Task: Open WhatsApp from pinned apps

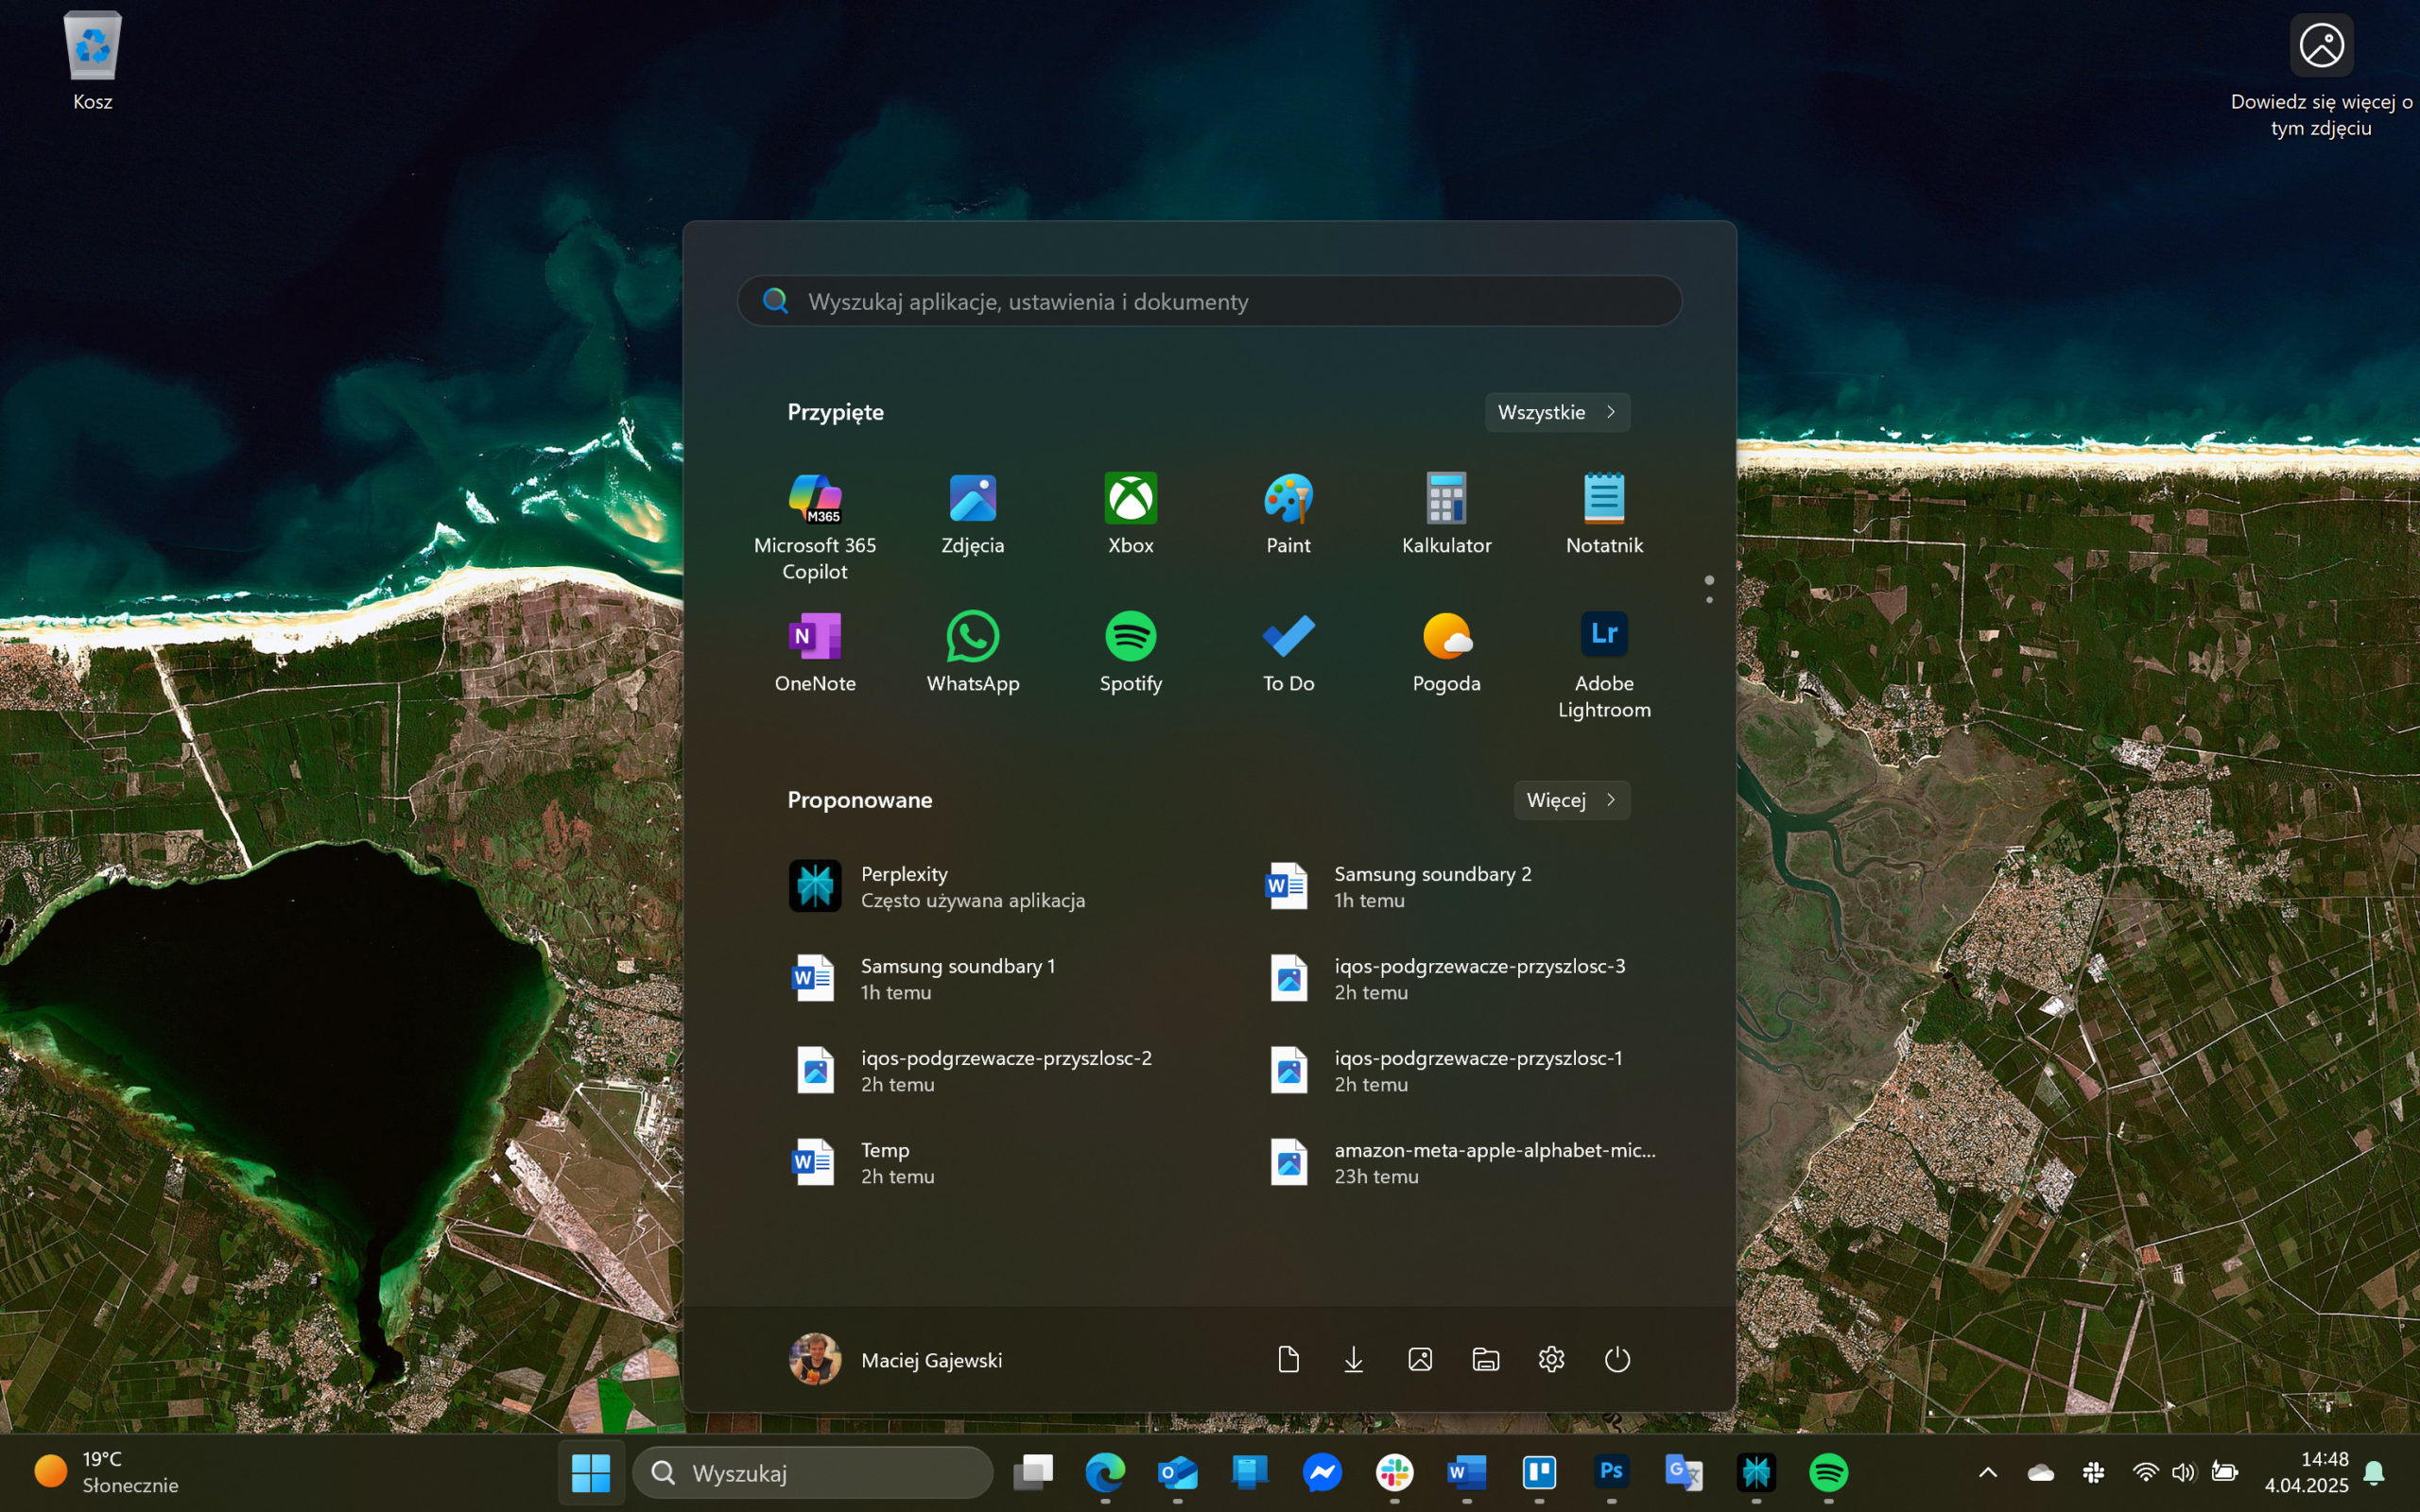Action: click(x=972, y=651)
